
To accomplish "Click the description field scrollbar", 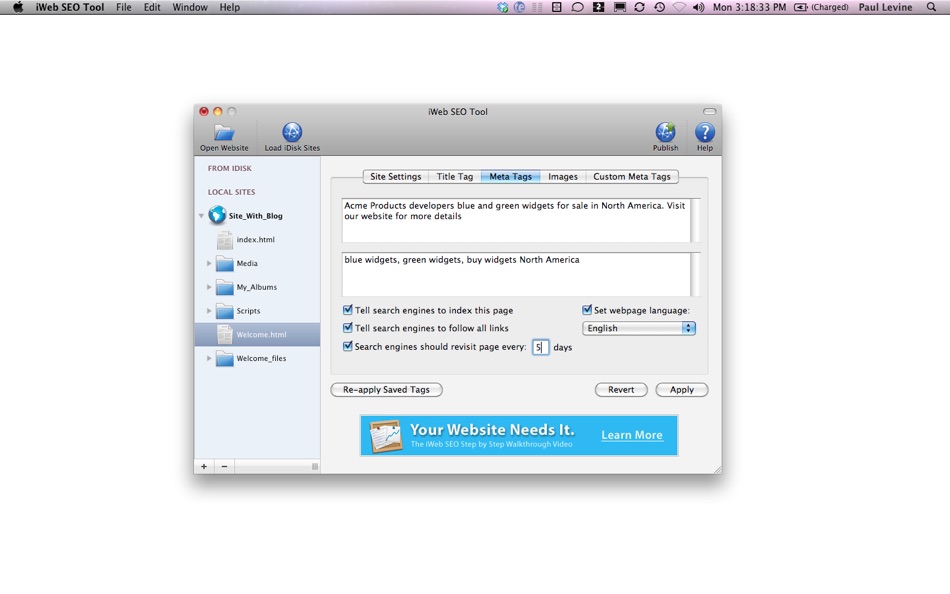I will point(695,220).
